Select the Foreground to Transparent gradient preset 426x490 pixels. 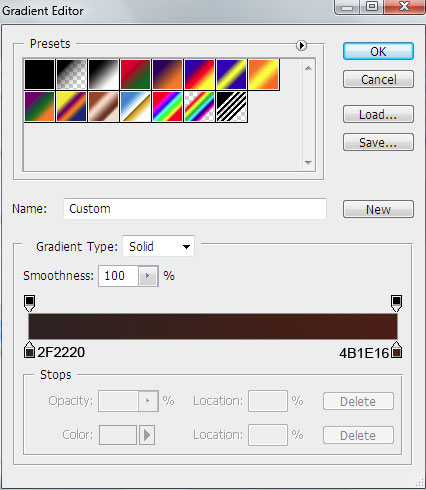point(71,75)
